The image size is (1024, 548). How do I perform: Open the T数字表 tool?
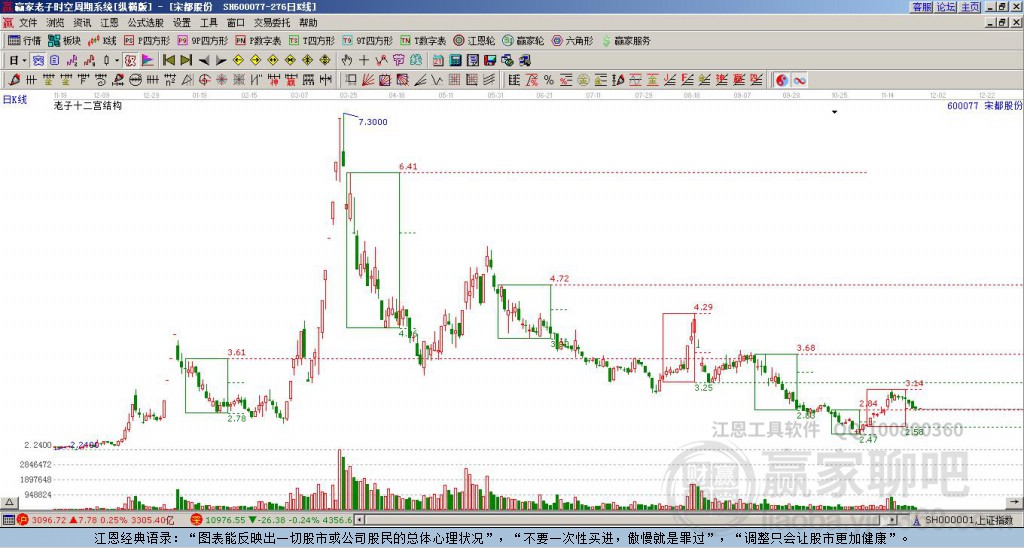tap(423, 40)
